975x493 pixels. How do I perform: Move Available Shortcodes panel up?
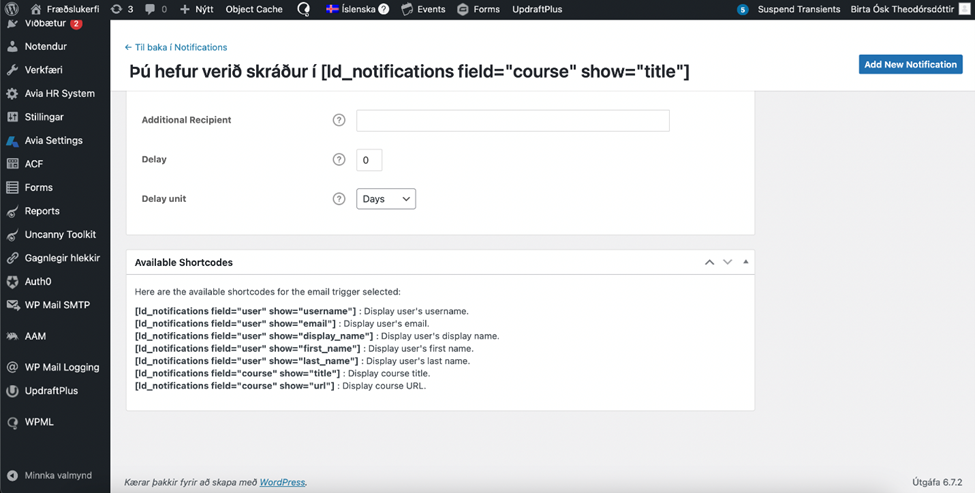[709, 262]
